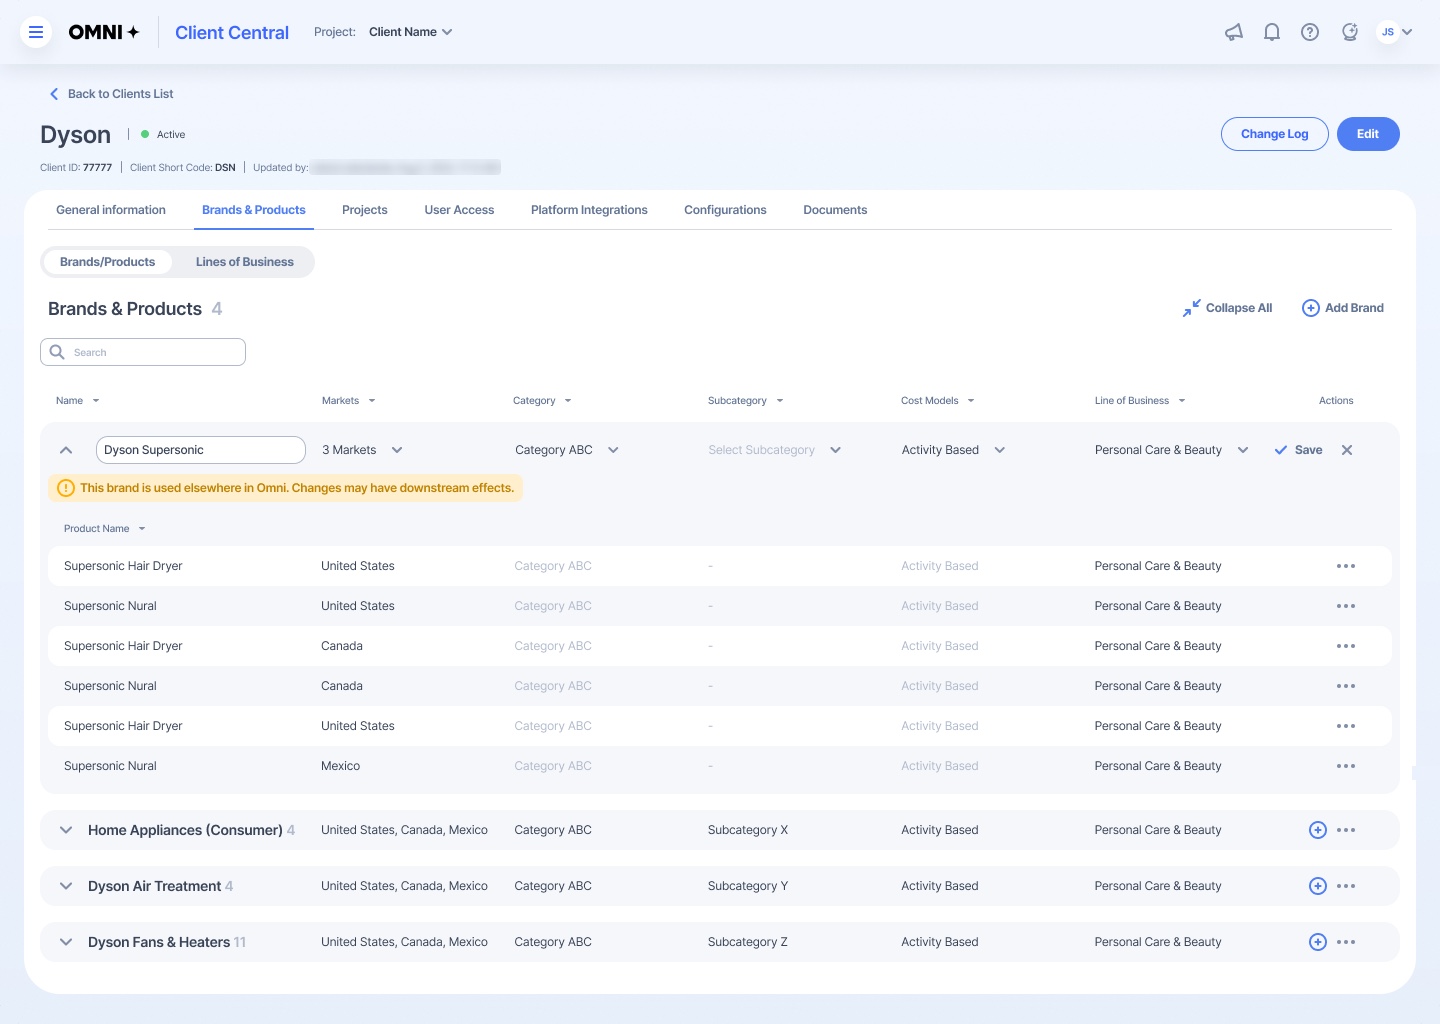This screenshot has height=1024, width=1440.
Task: Expand the Dyson Air Treatment brand
Action: (66, 886)
